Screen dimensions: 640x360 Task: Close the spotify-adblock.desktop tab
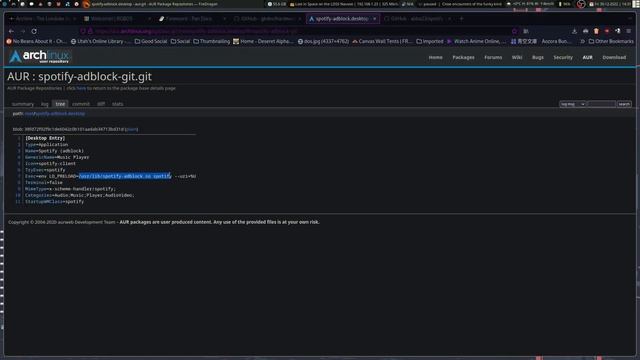[x=374, y=18]
